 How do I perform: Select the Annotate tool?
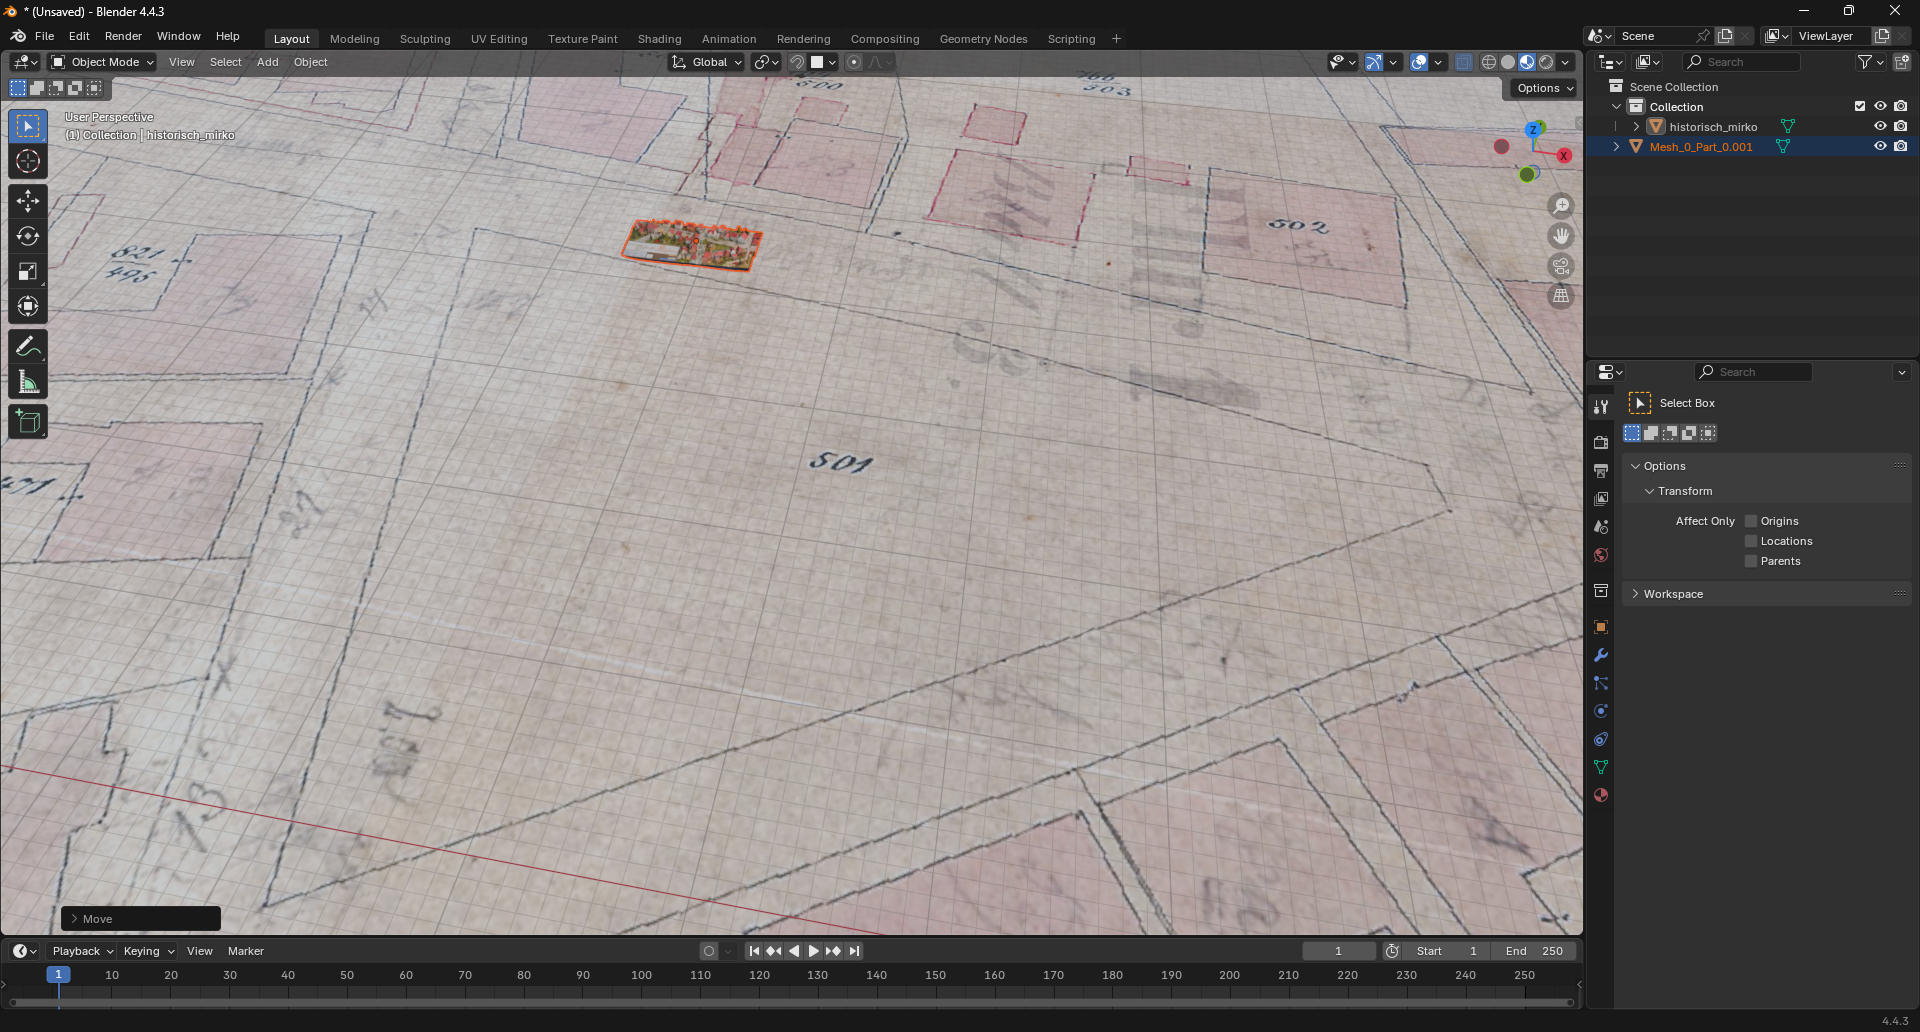tap(28, 347)
